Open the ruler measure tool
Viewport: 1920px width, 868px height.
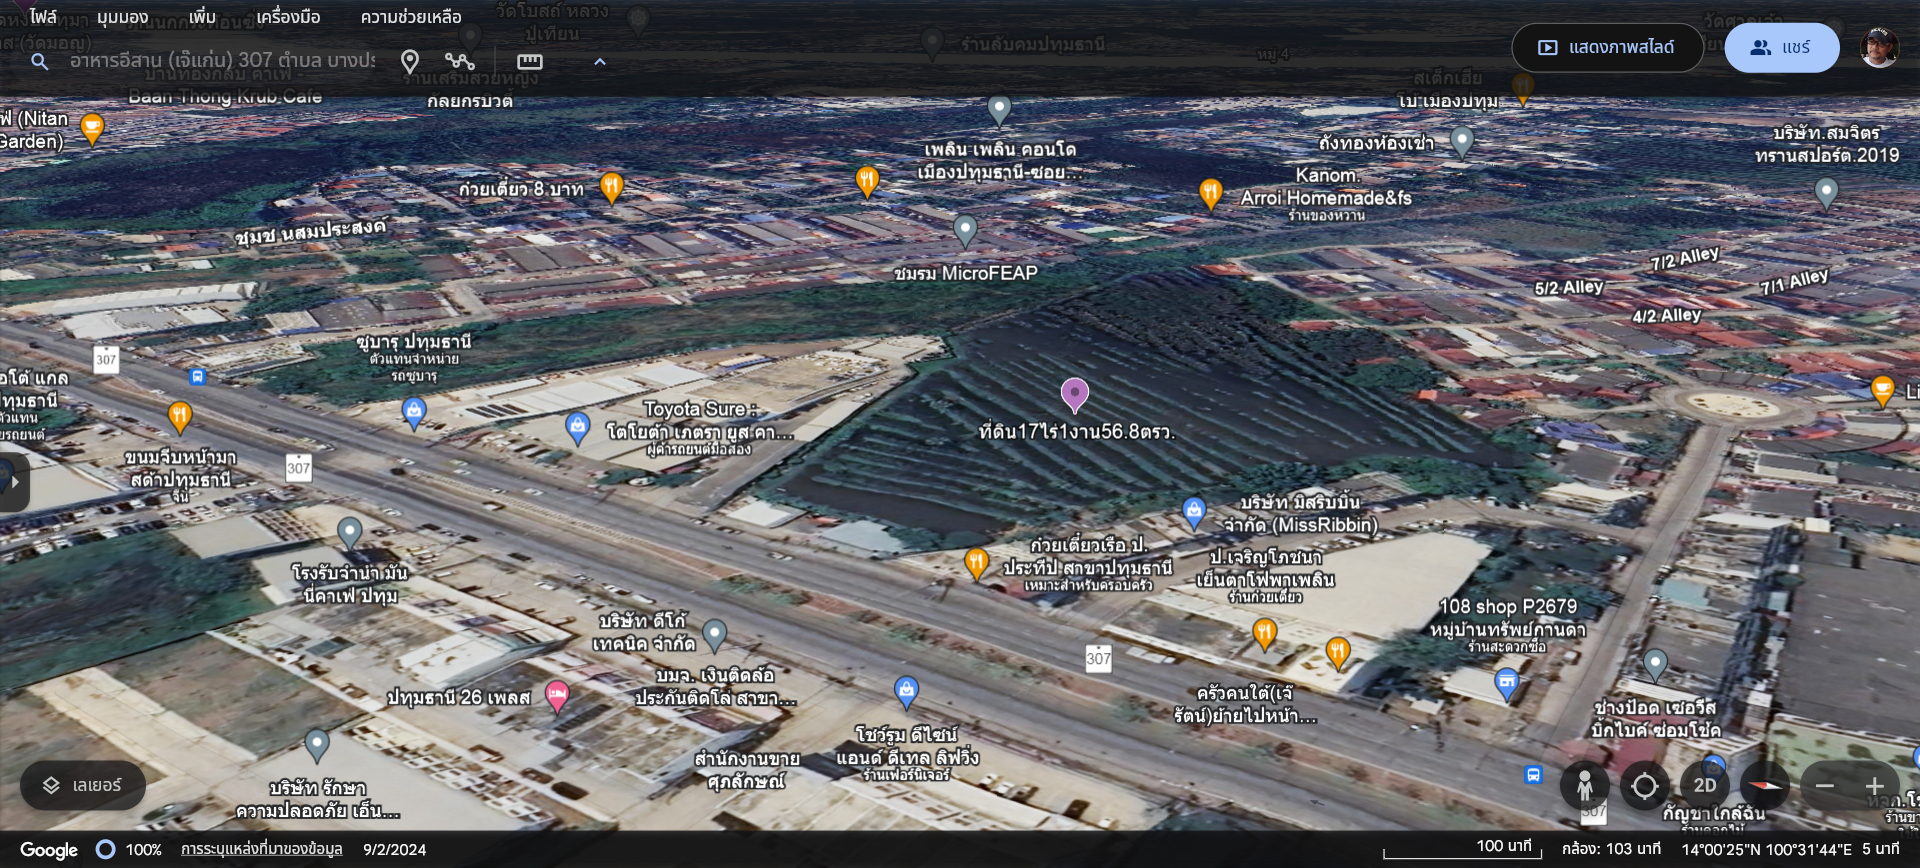(x=529, y=62)
